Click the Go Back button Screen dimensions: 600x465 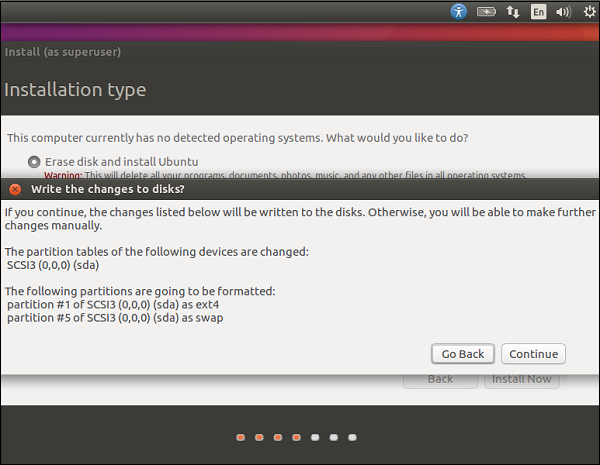coord(463,354)
